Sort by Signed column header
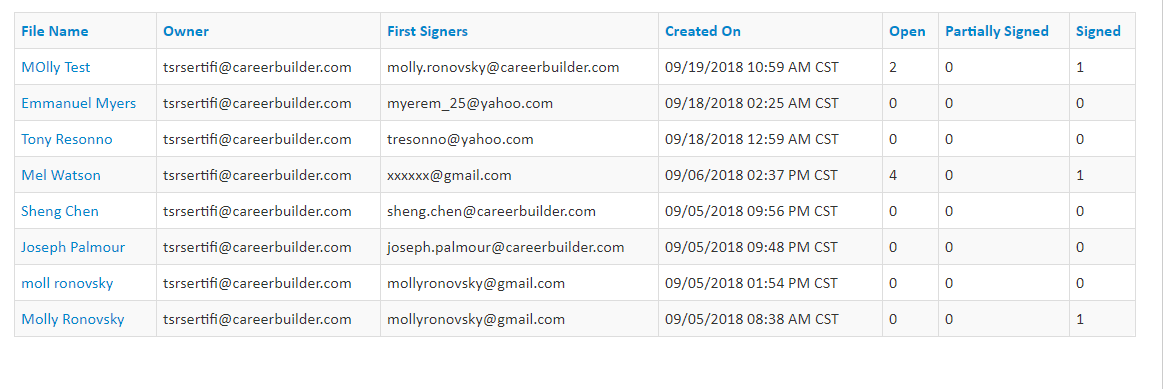The width and height of the screenshot is (1173, 389). click(x=1098, y=31)
